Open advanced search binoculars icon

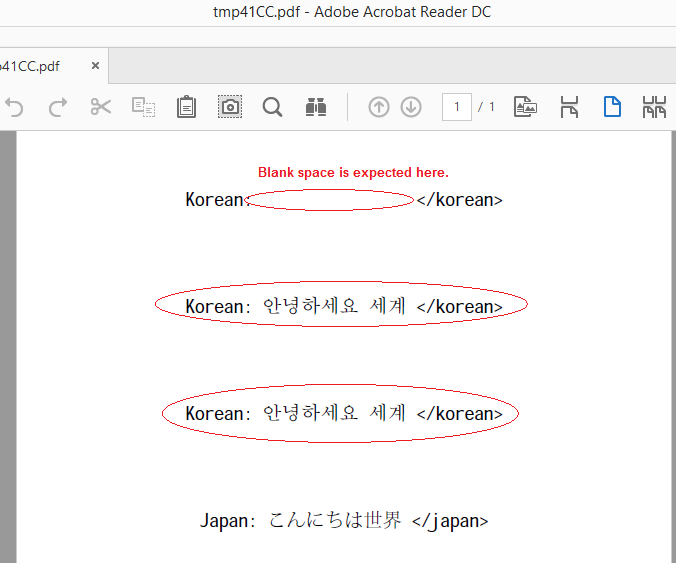click(x=316, y=107)
